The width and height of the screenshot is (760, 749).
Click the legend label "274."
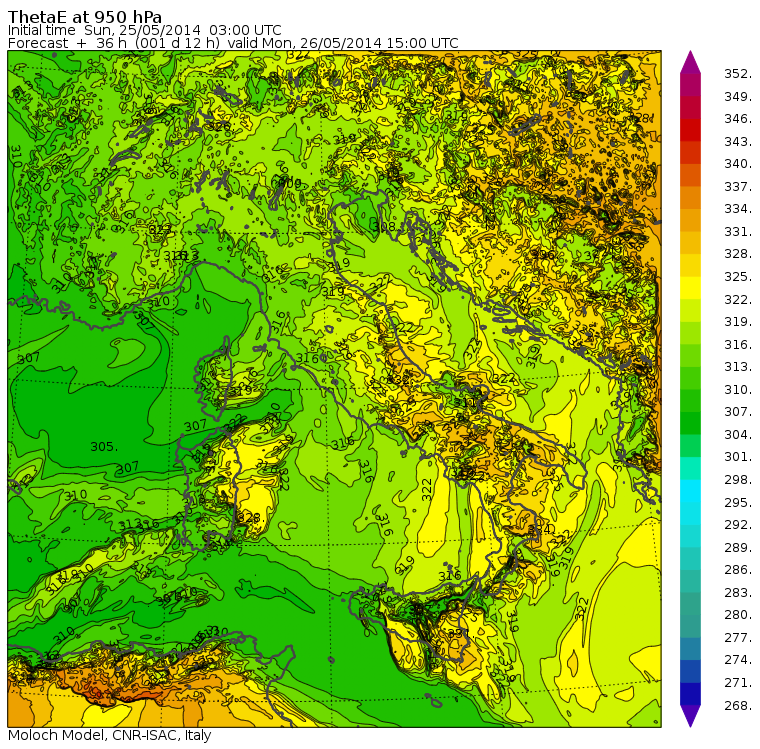tap(738, 660)
